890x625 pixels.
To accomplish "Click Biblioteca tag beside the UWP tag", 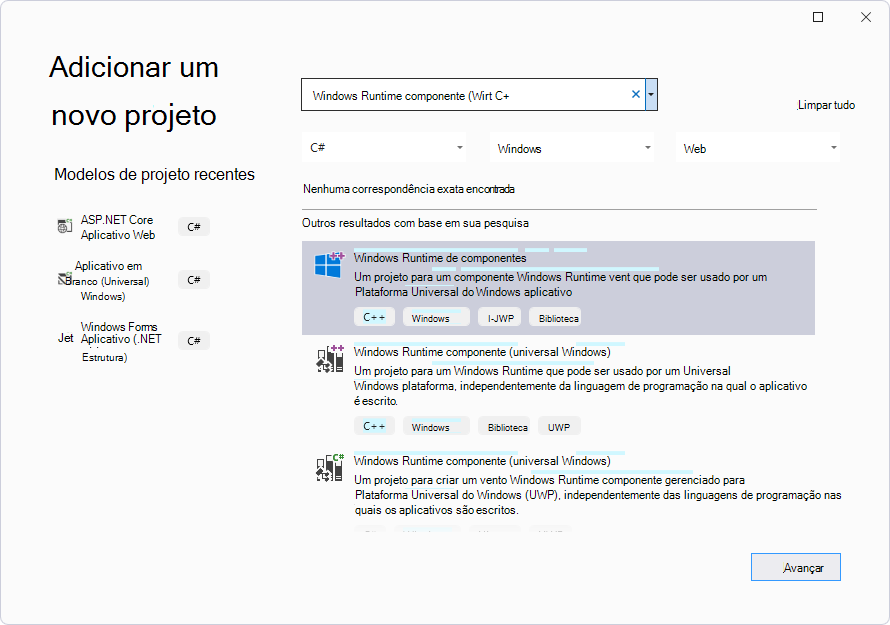I will pyautogui.click(x=504, y=427).
